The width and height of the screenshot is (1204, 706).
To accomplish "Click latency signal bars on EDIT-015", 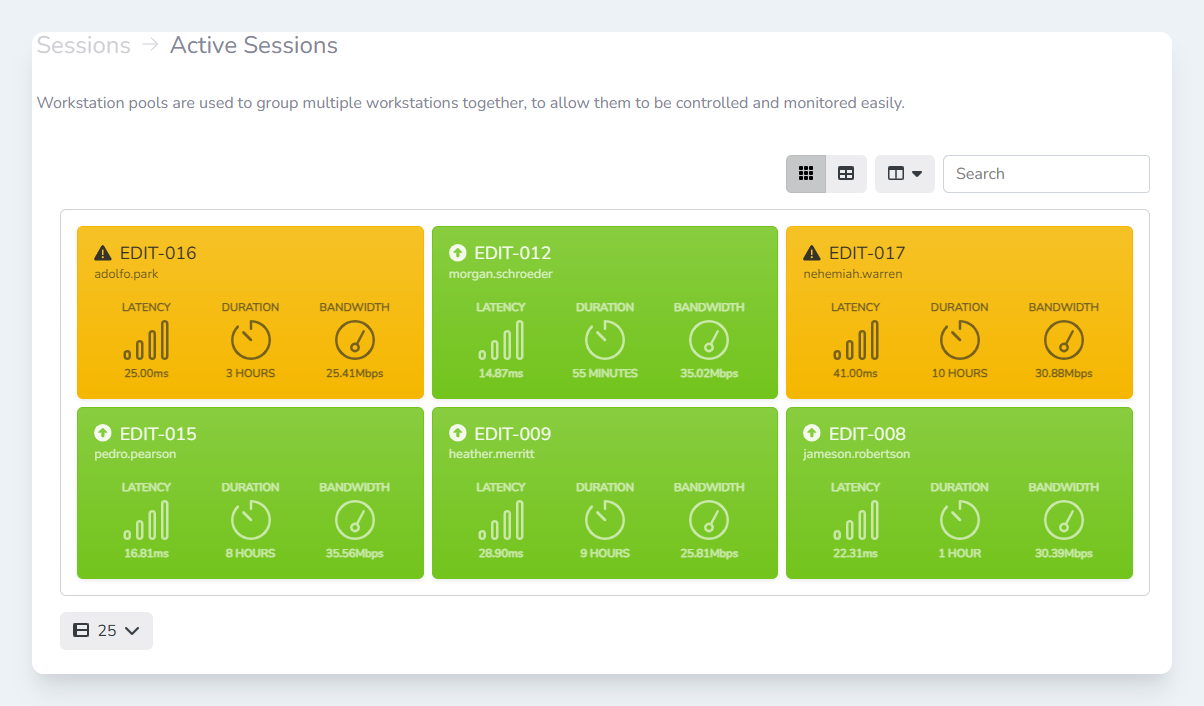I will coord(146,520).
